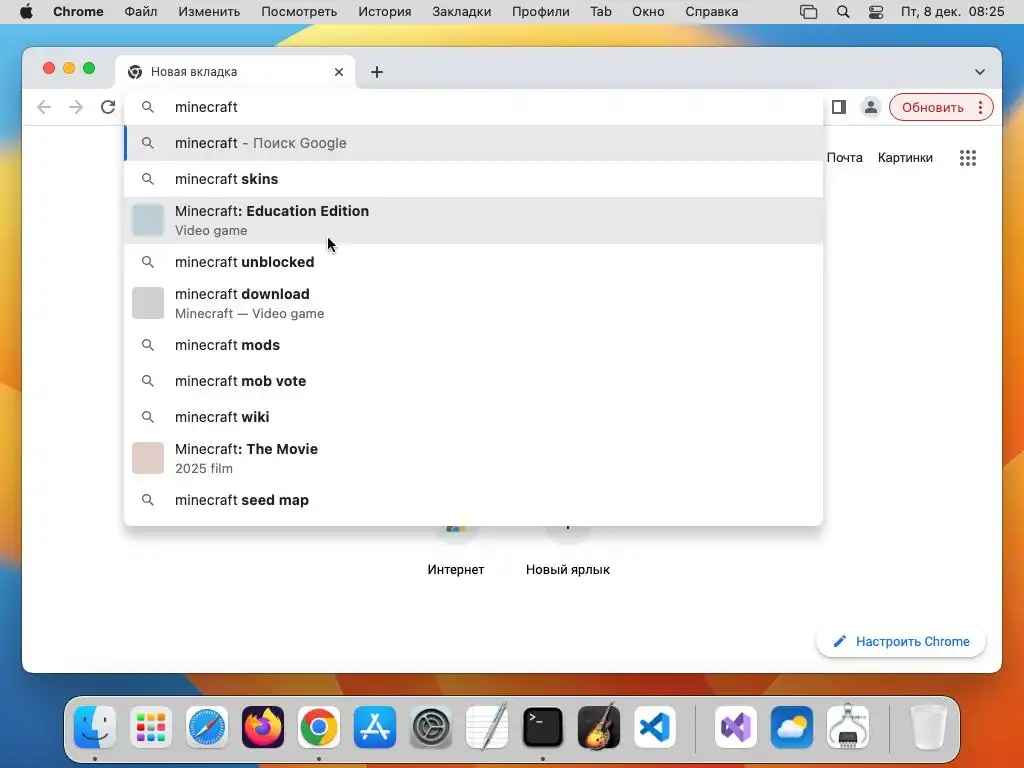Open the Картинки link

905,157
